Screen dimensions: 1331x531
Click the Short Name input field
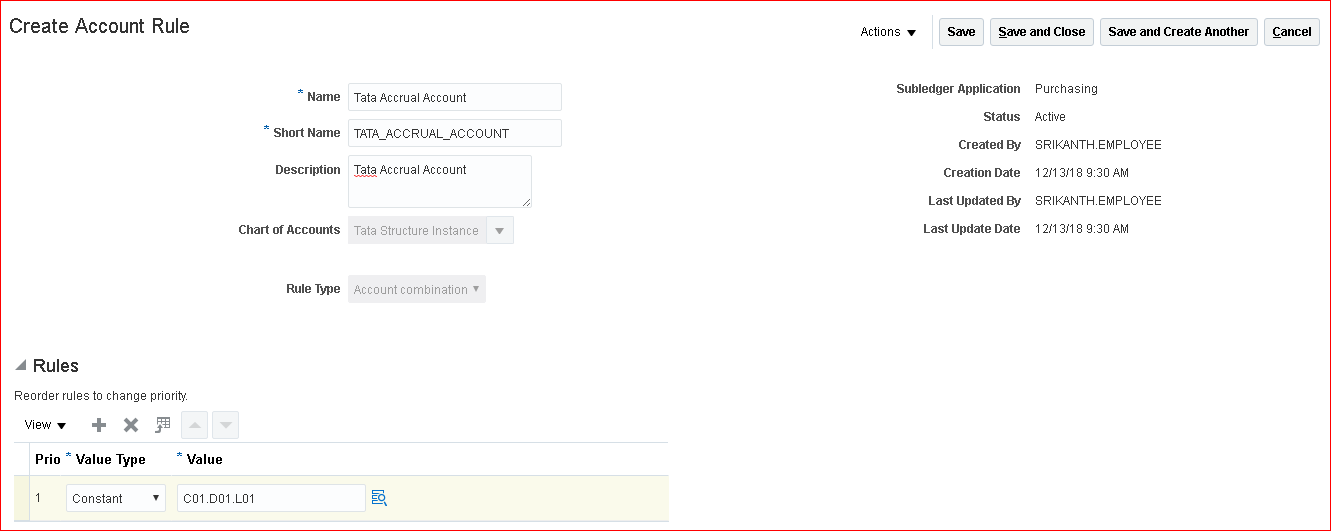tap(454, 133)
